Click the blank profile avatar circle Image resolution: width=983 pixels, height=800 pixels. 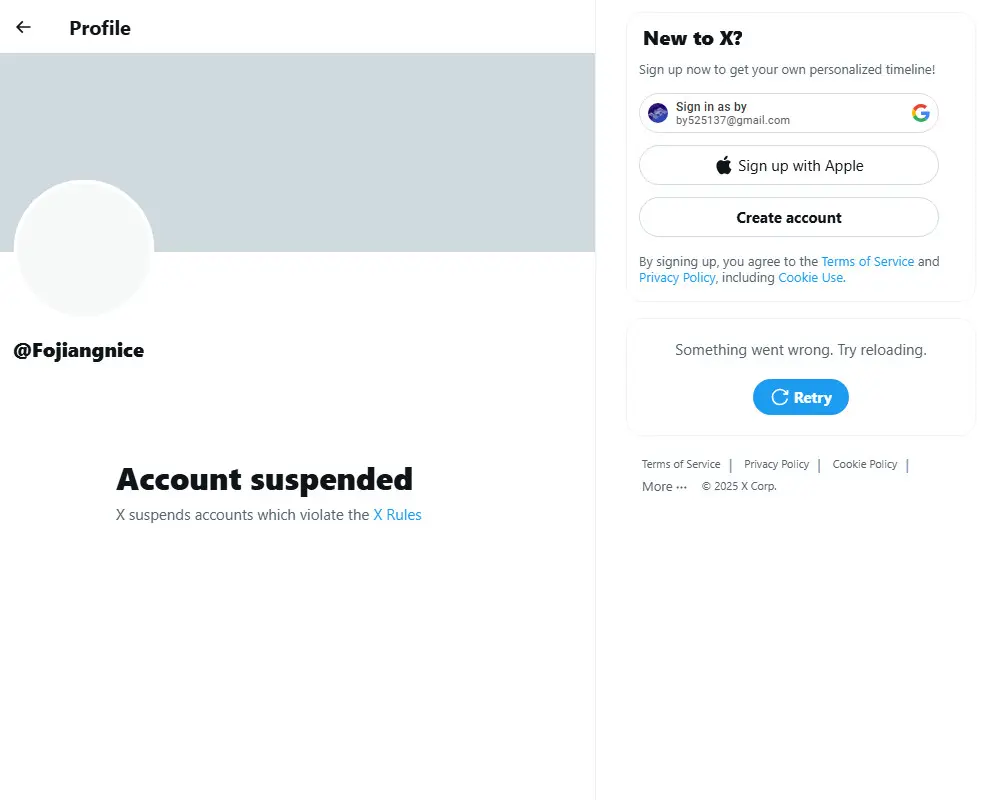tap(84, 248)
